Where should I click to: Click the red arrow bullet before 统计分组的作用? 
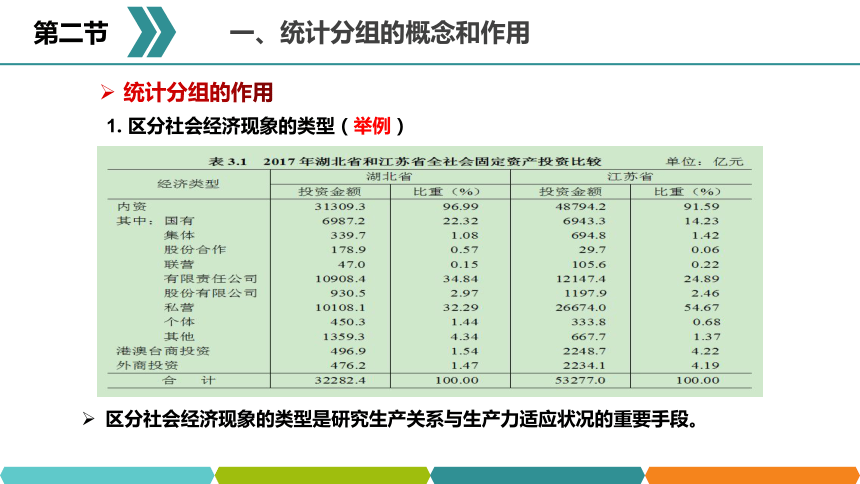click(x=107, y=92)
